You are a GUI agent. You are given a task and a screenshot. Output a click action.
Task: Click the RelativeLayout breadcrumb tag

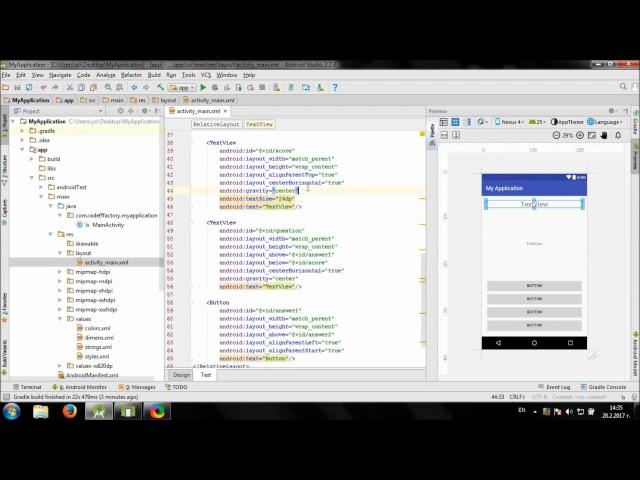tap(216, 124)
